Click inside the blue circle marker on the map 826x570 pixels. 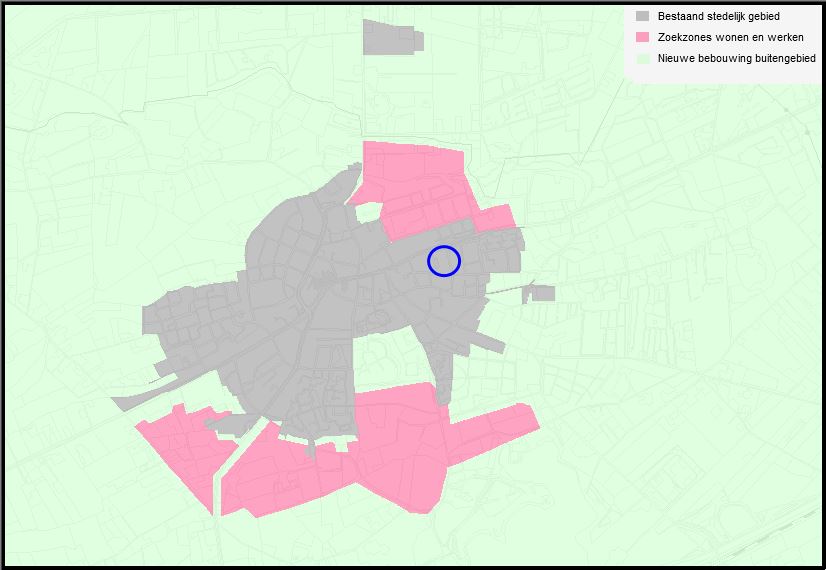444,261
